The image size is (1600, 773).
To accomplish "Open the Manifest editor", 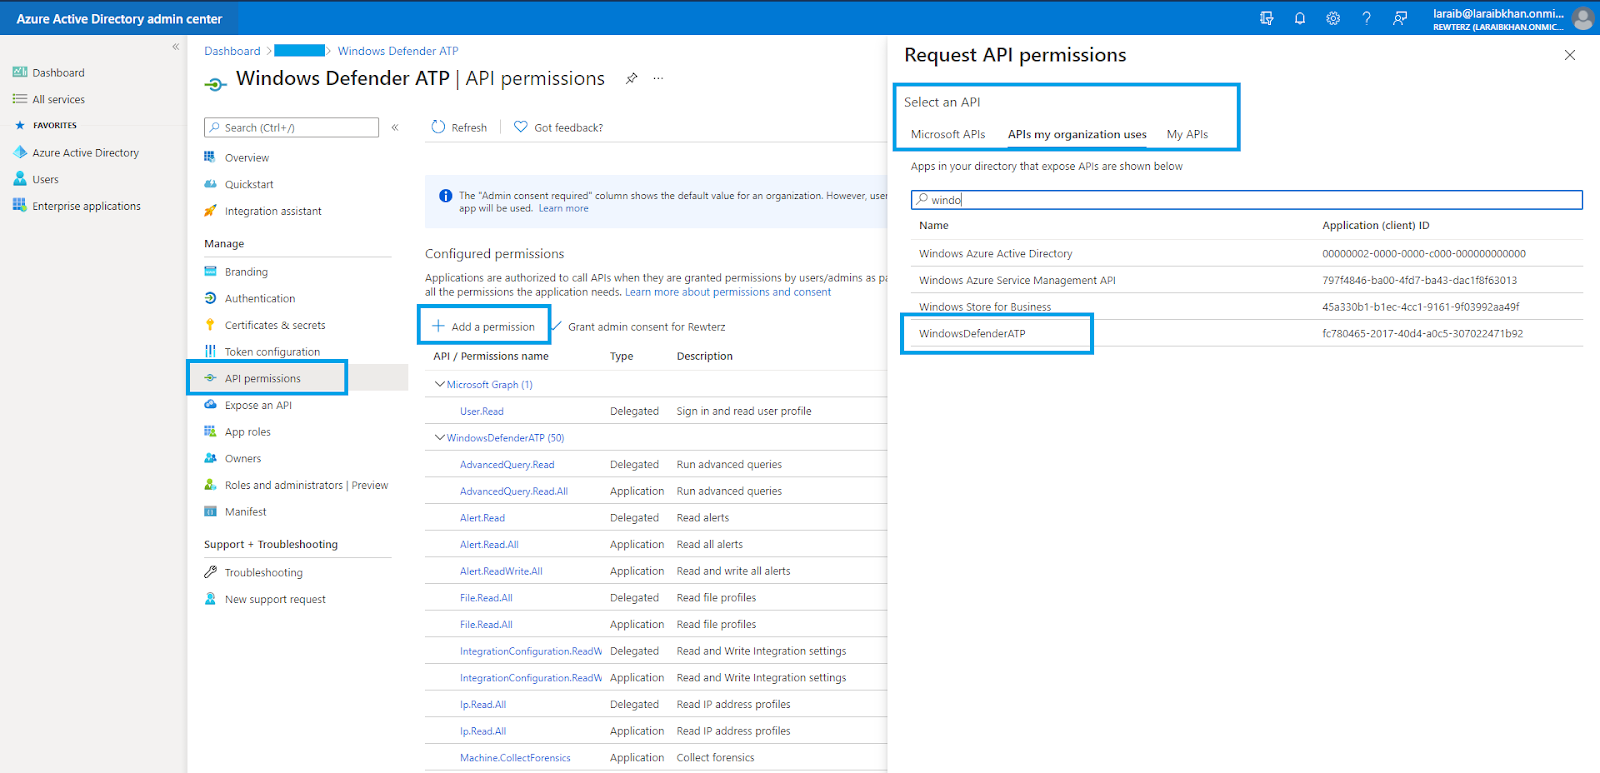I will point(245,511).
